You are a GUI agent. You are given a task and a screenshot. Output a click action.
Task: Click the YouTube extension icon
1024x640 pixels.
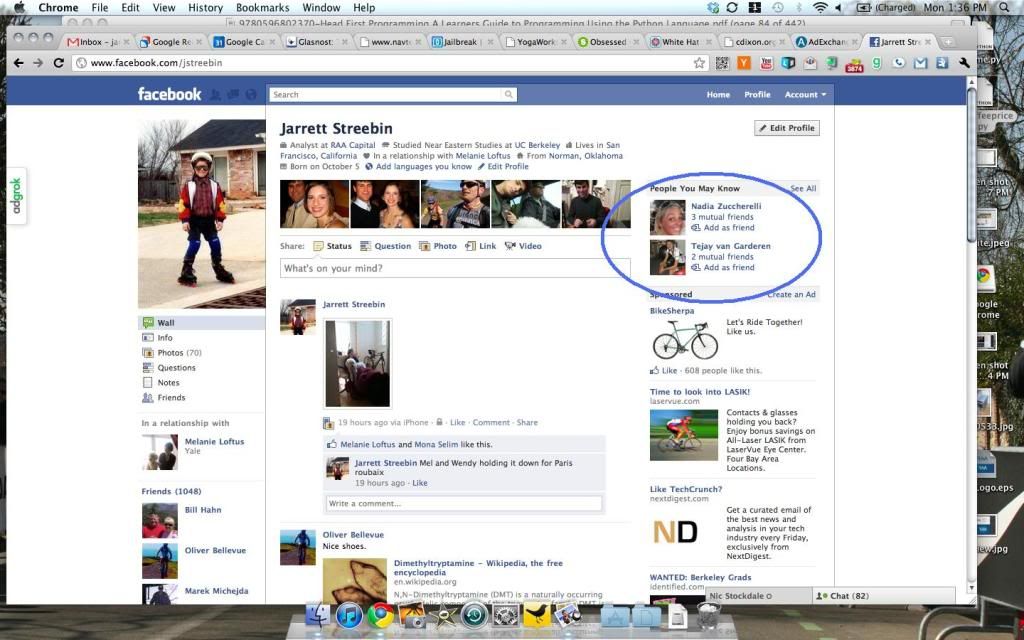pyautogui.click(x=766, y=63)
